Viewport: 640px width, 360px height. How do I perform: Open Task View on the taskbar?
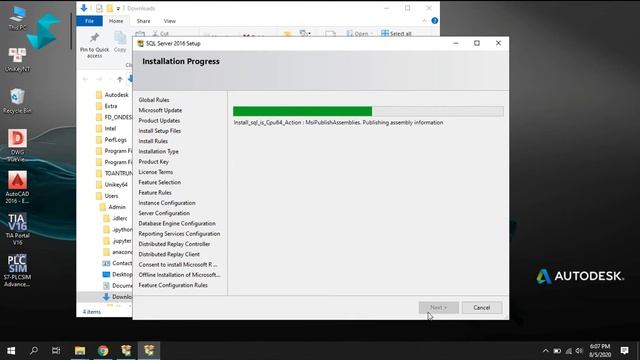click(56, 351)
